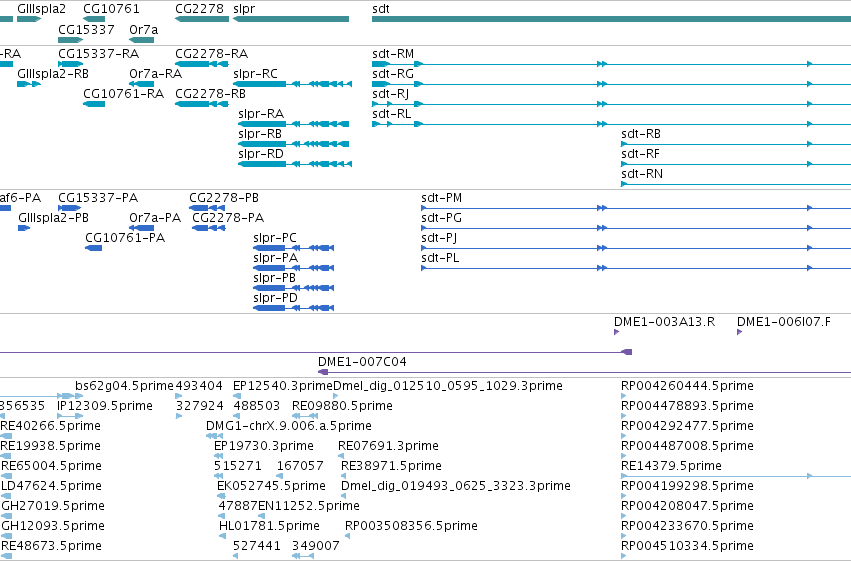Screen dimensions: 851x561
Task: Select the RE38971.5prime marker
Action: pyautogui.click(x=344, y=476)
